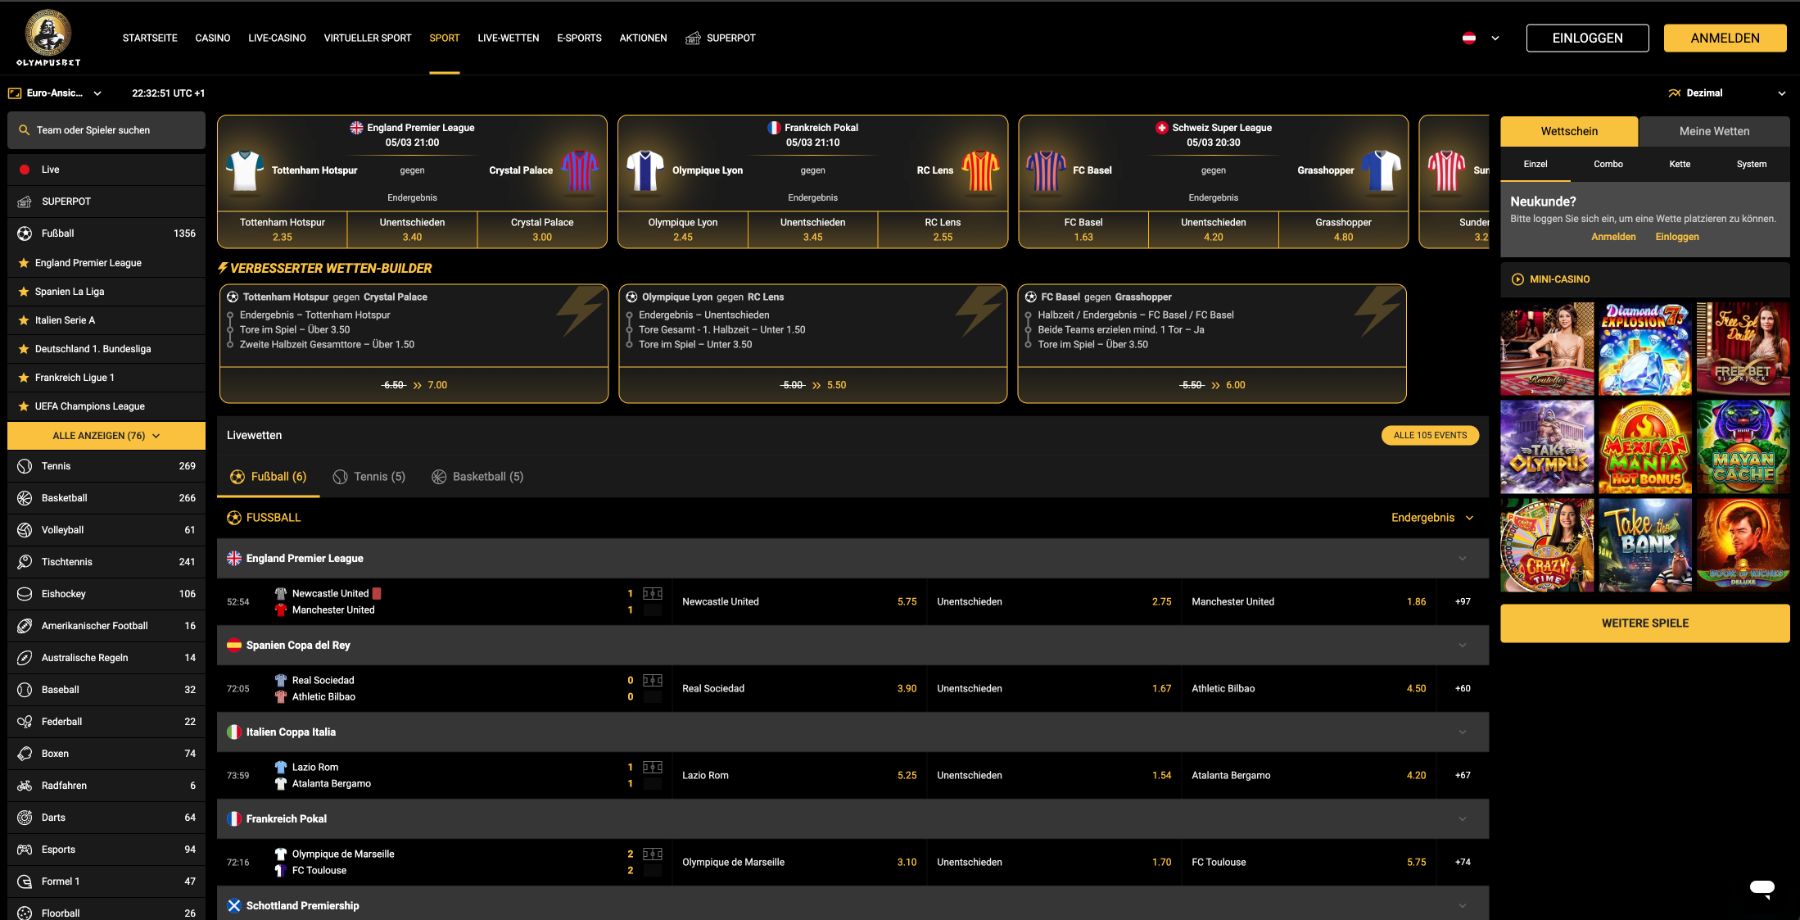Screen dimensions: 1800x920
Task: Click the search magnifier icon
Action: pyautogui.click(x=24, y=130)
